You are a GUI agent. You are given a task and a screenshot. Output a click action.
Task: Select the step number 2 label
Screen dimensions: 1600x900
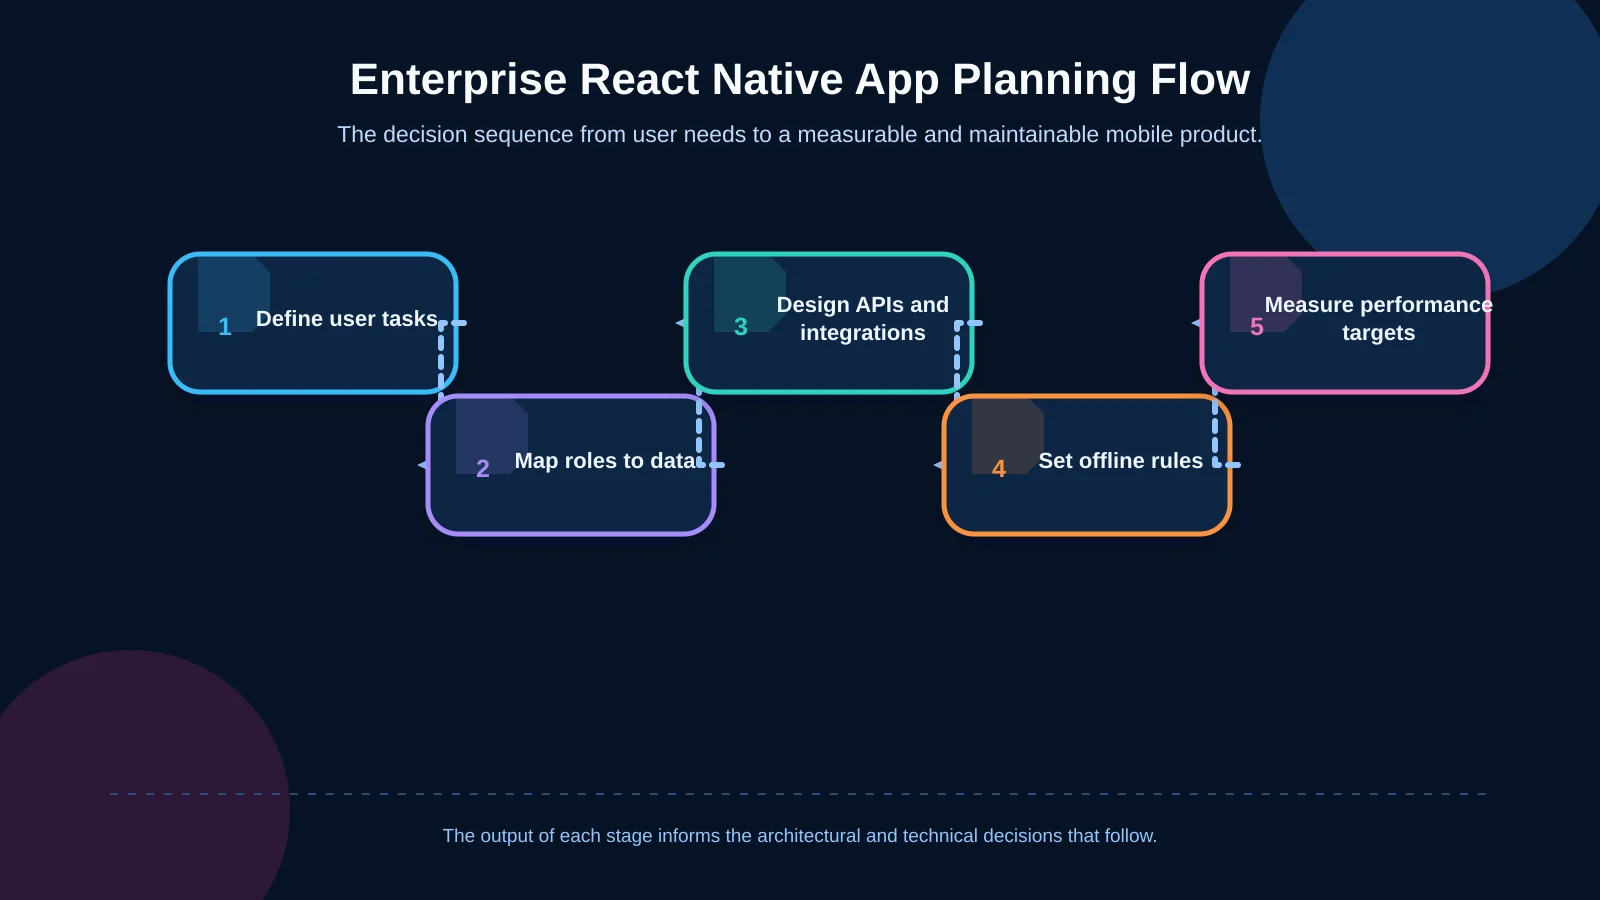tap(483, 469)
